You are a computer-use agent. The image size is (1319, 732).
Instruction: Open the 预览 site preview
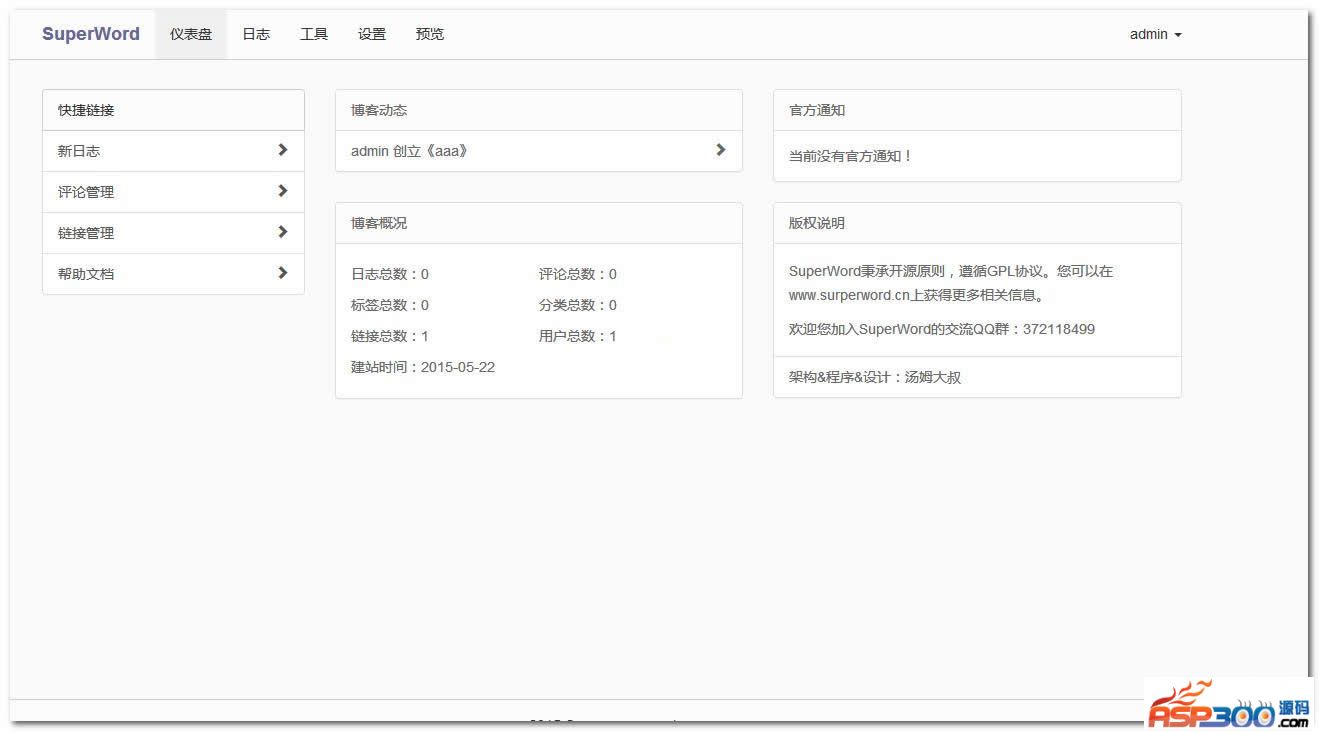click(x=430, y=34)
